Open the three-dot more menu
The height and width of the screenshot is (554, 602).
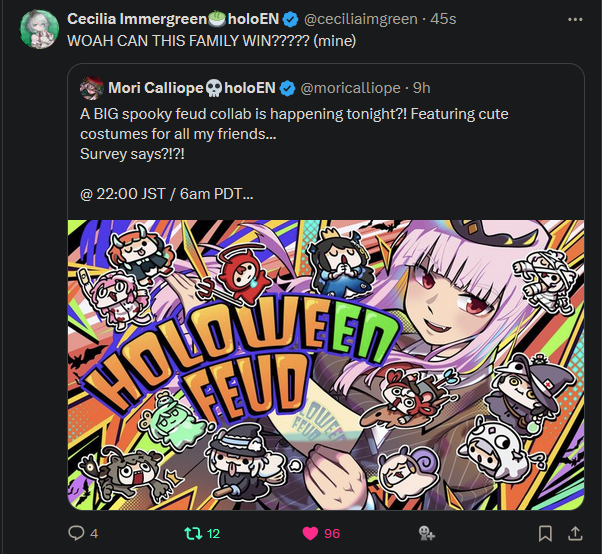pos(573,19)
